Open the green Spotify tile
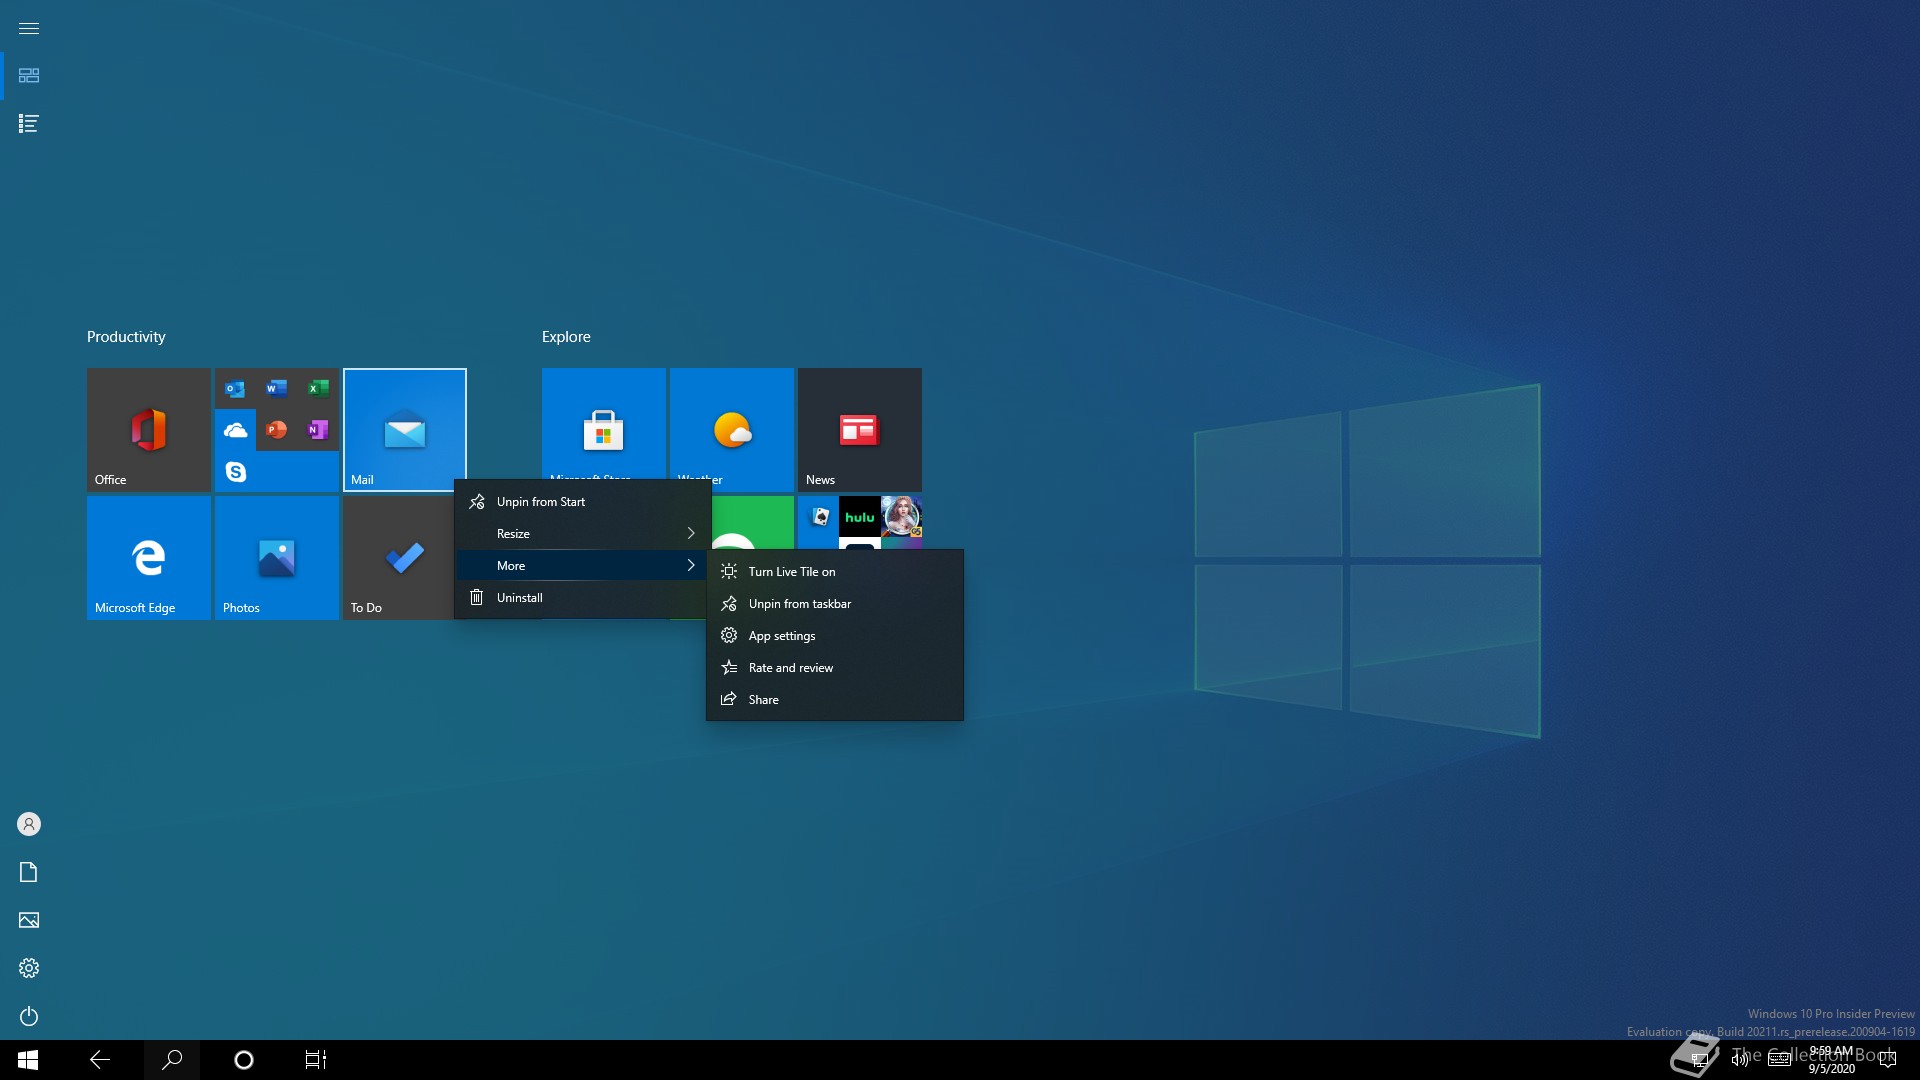The width and height of the screenshot is (1920, 1080). pos(752,522)
